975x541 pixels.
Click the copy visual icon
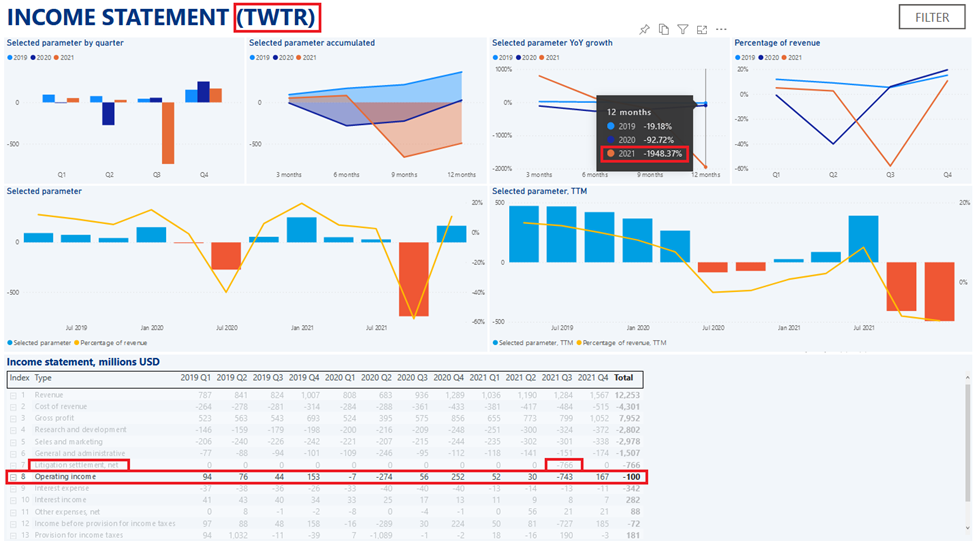(664, 30)
